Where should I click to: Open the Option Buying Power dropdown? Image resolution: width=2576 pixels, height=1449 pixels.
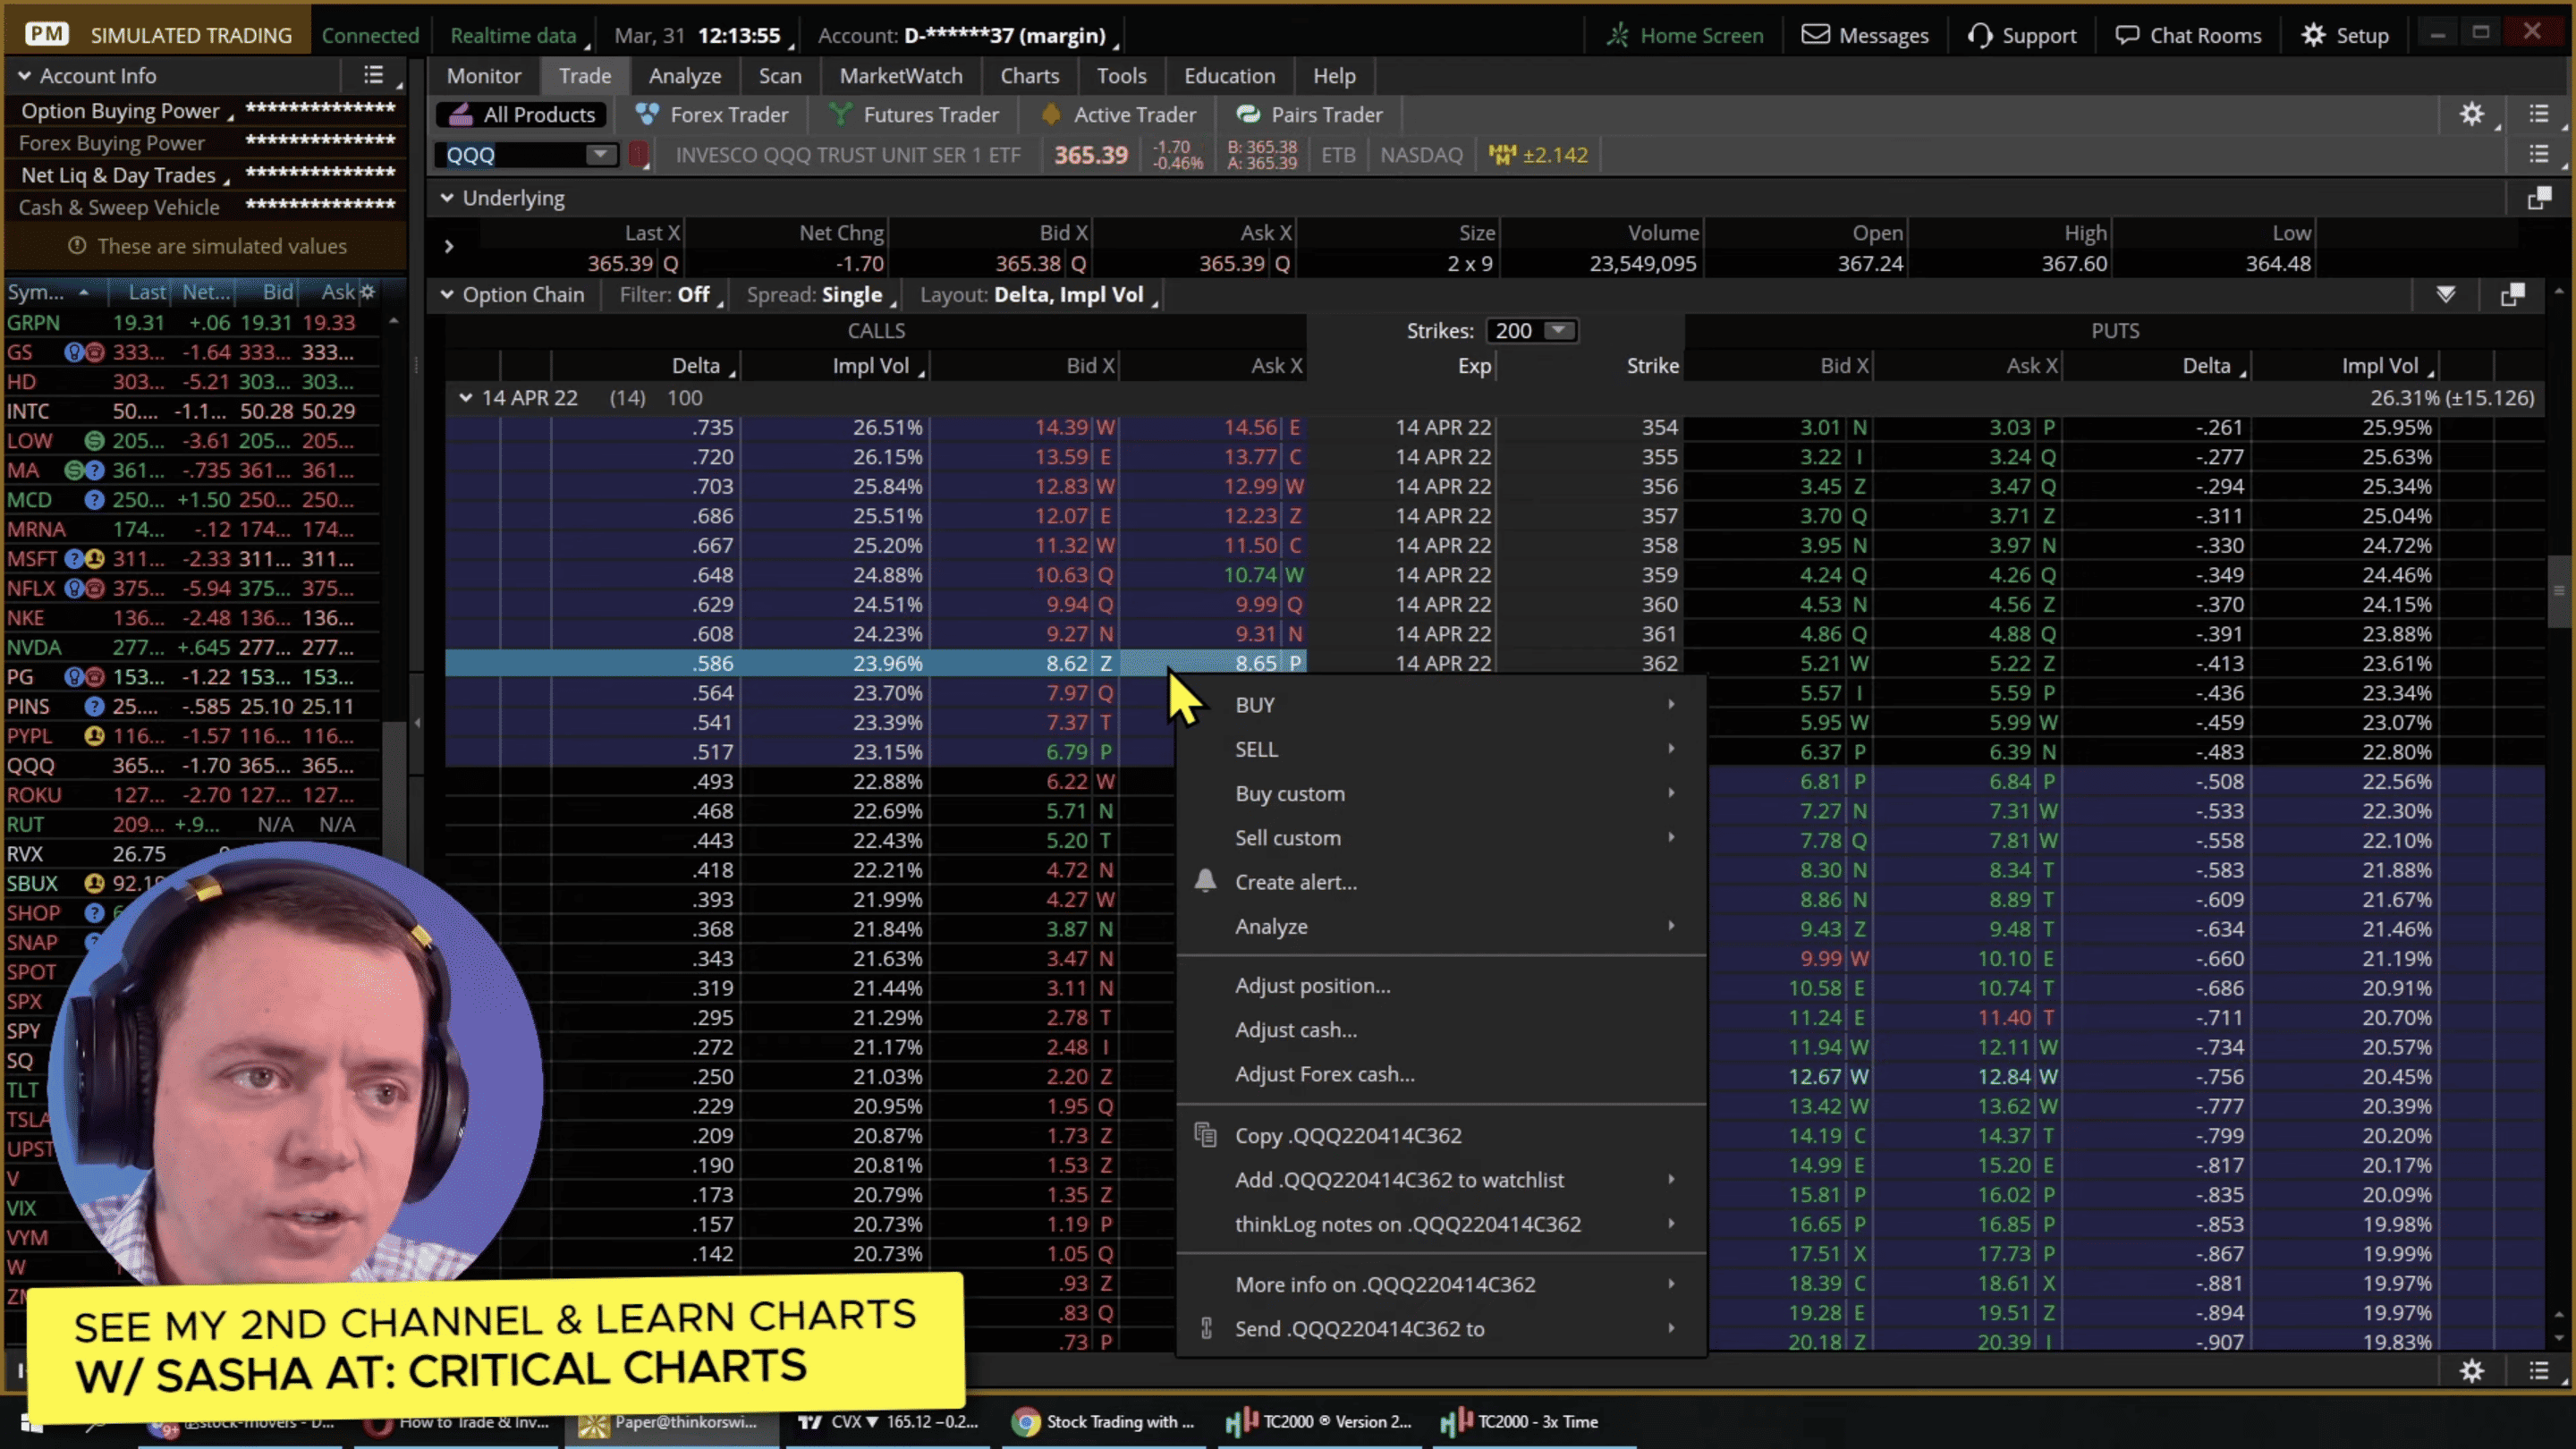click(127, 111)
